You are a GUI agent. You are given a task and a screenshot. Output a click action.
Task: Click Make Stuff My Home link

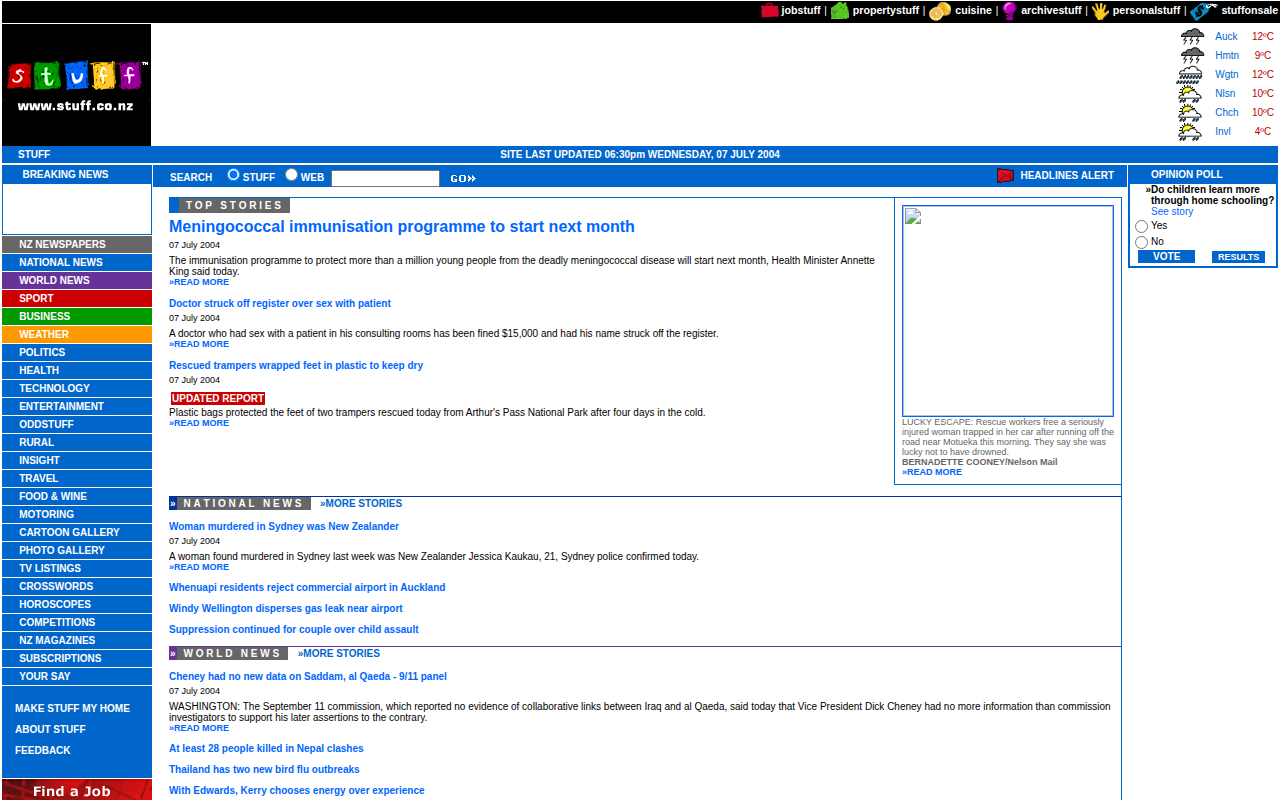click(72, 709)
